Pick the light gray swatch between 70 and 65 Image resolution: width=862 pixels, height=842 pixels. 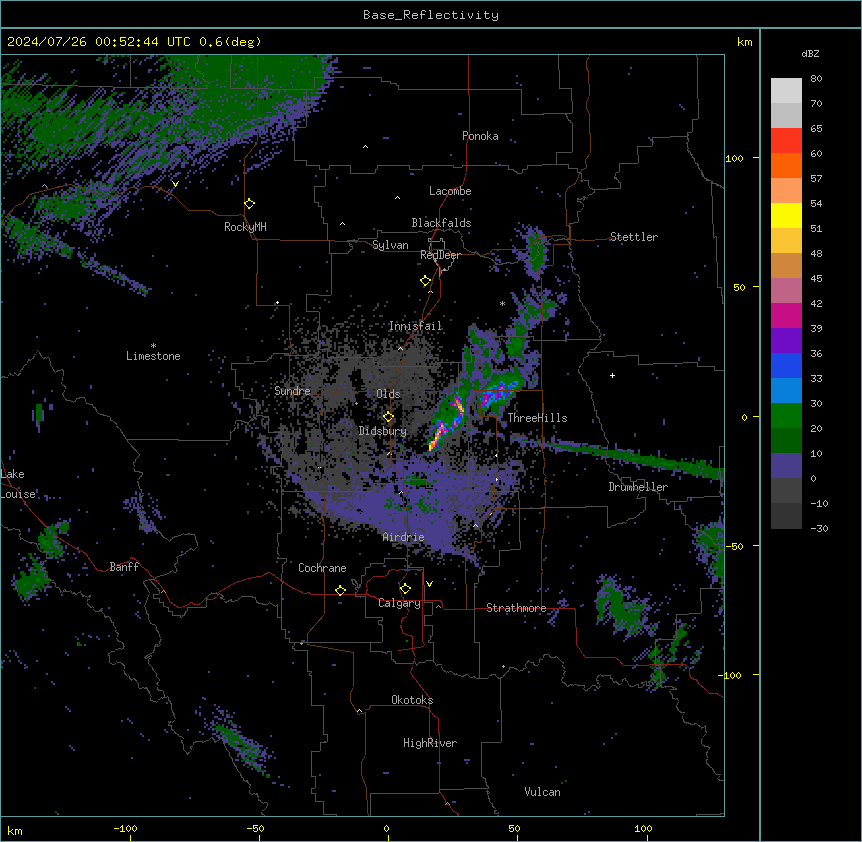point(786,115)
